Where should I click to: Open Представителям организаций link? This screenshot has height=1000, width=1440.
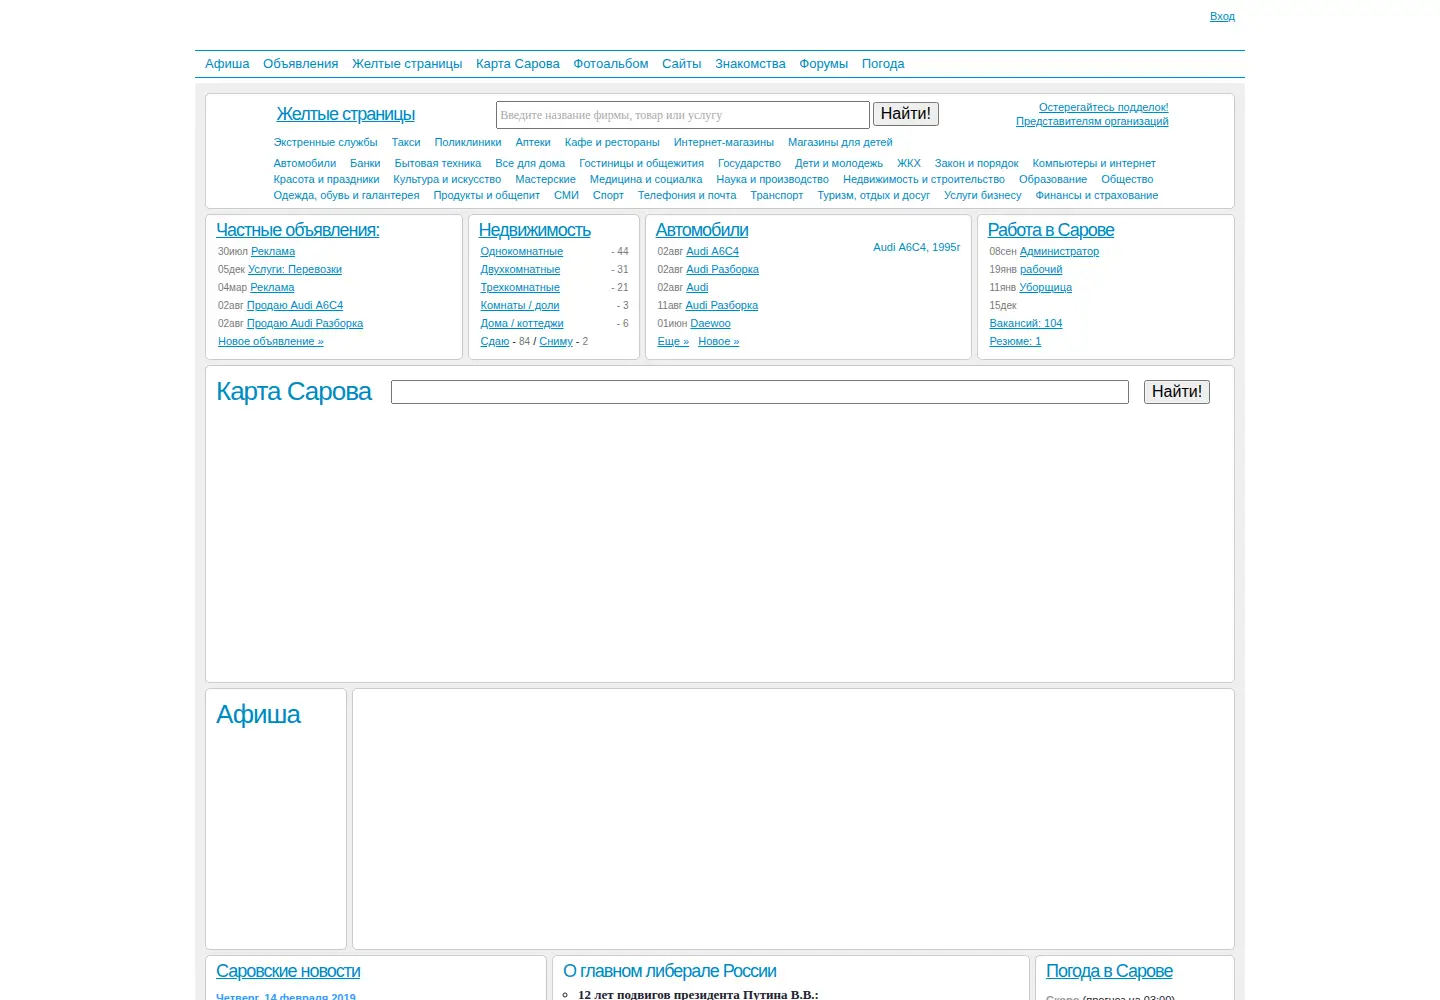tap(1092, 121)
